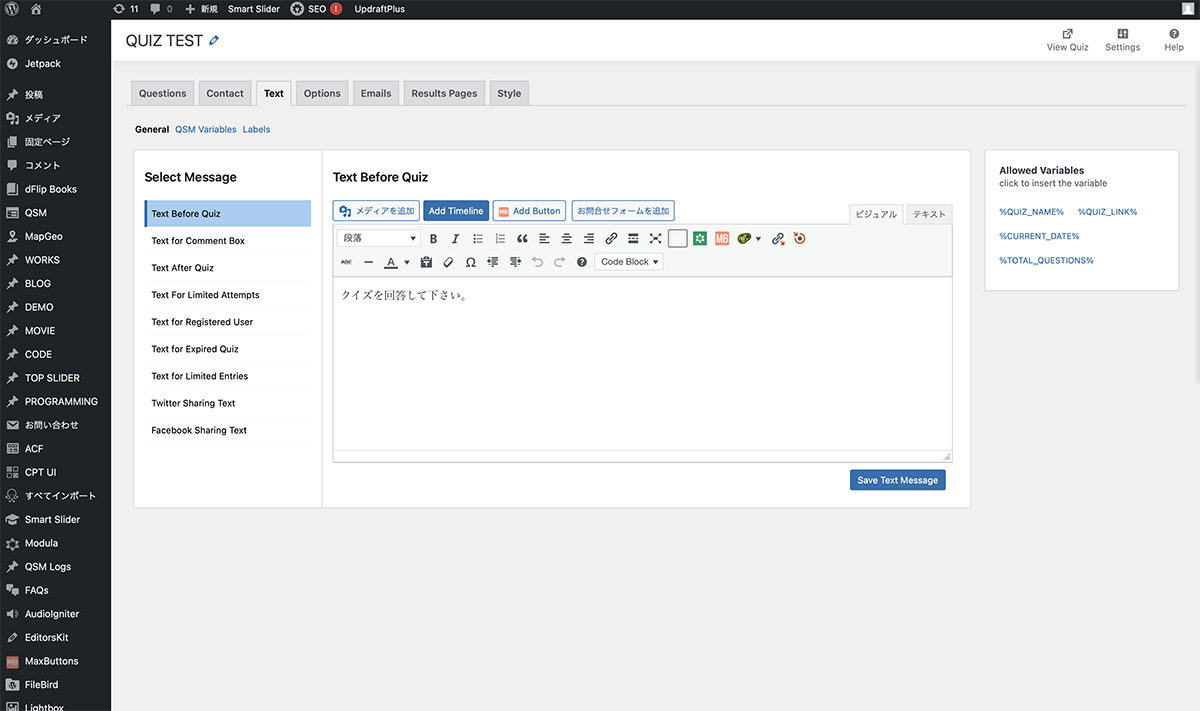The image size is (1200, 711).
Task: Open the paragraph format dropdown
Action: tap(380, 239)
